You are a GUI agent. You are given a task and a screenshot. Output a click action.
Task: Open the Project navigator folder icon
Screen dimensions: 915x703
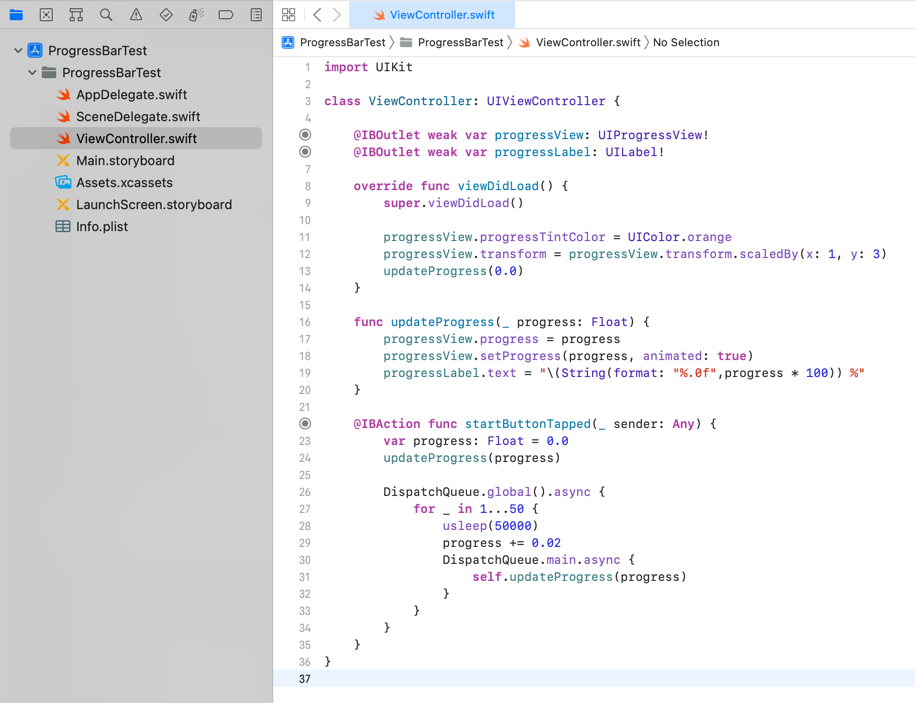tap(16, 15)
